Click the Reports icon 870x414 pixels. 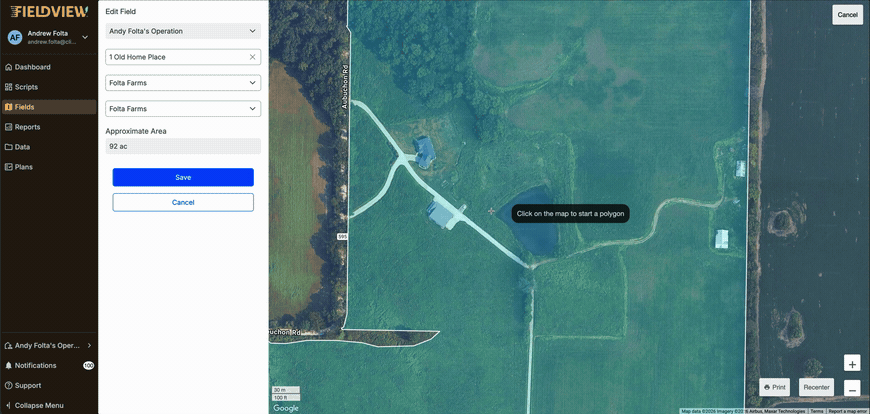tap(8, 127)
